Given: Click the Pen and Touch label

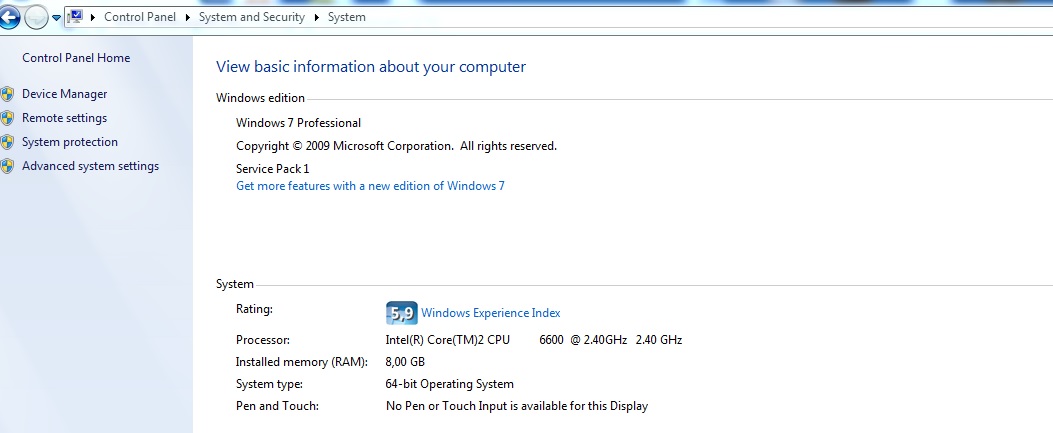Looking at the screenshot, I should (x=277, y=406).
